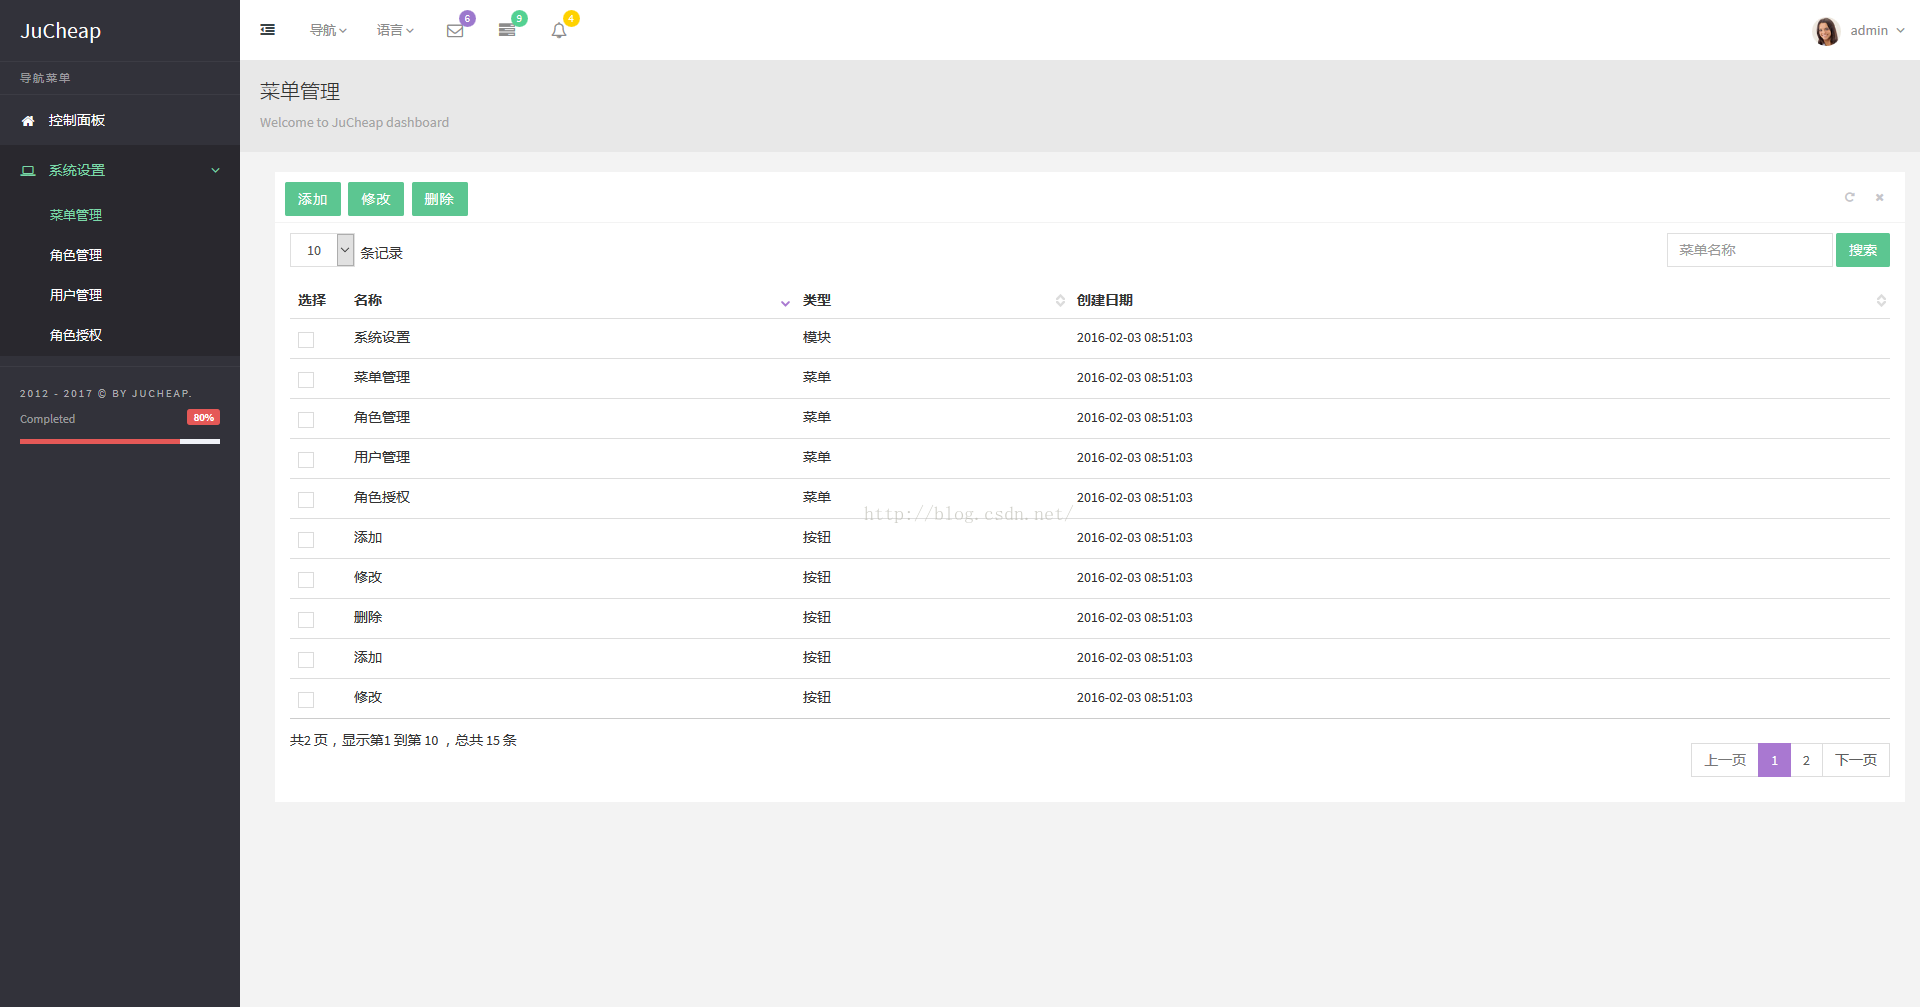This screenshot has height=1007, width=1920.
Task: Click the laptop icon beside 系统设置
Action: pos(28,171)
